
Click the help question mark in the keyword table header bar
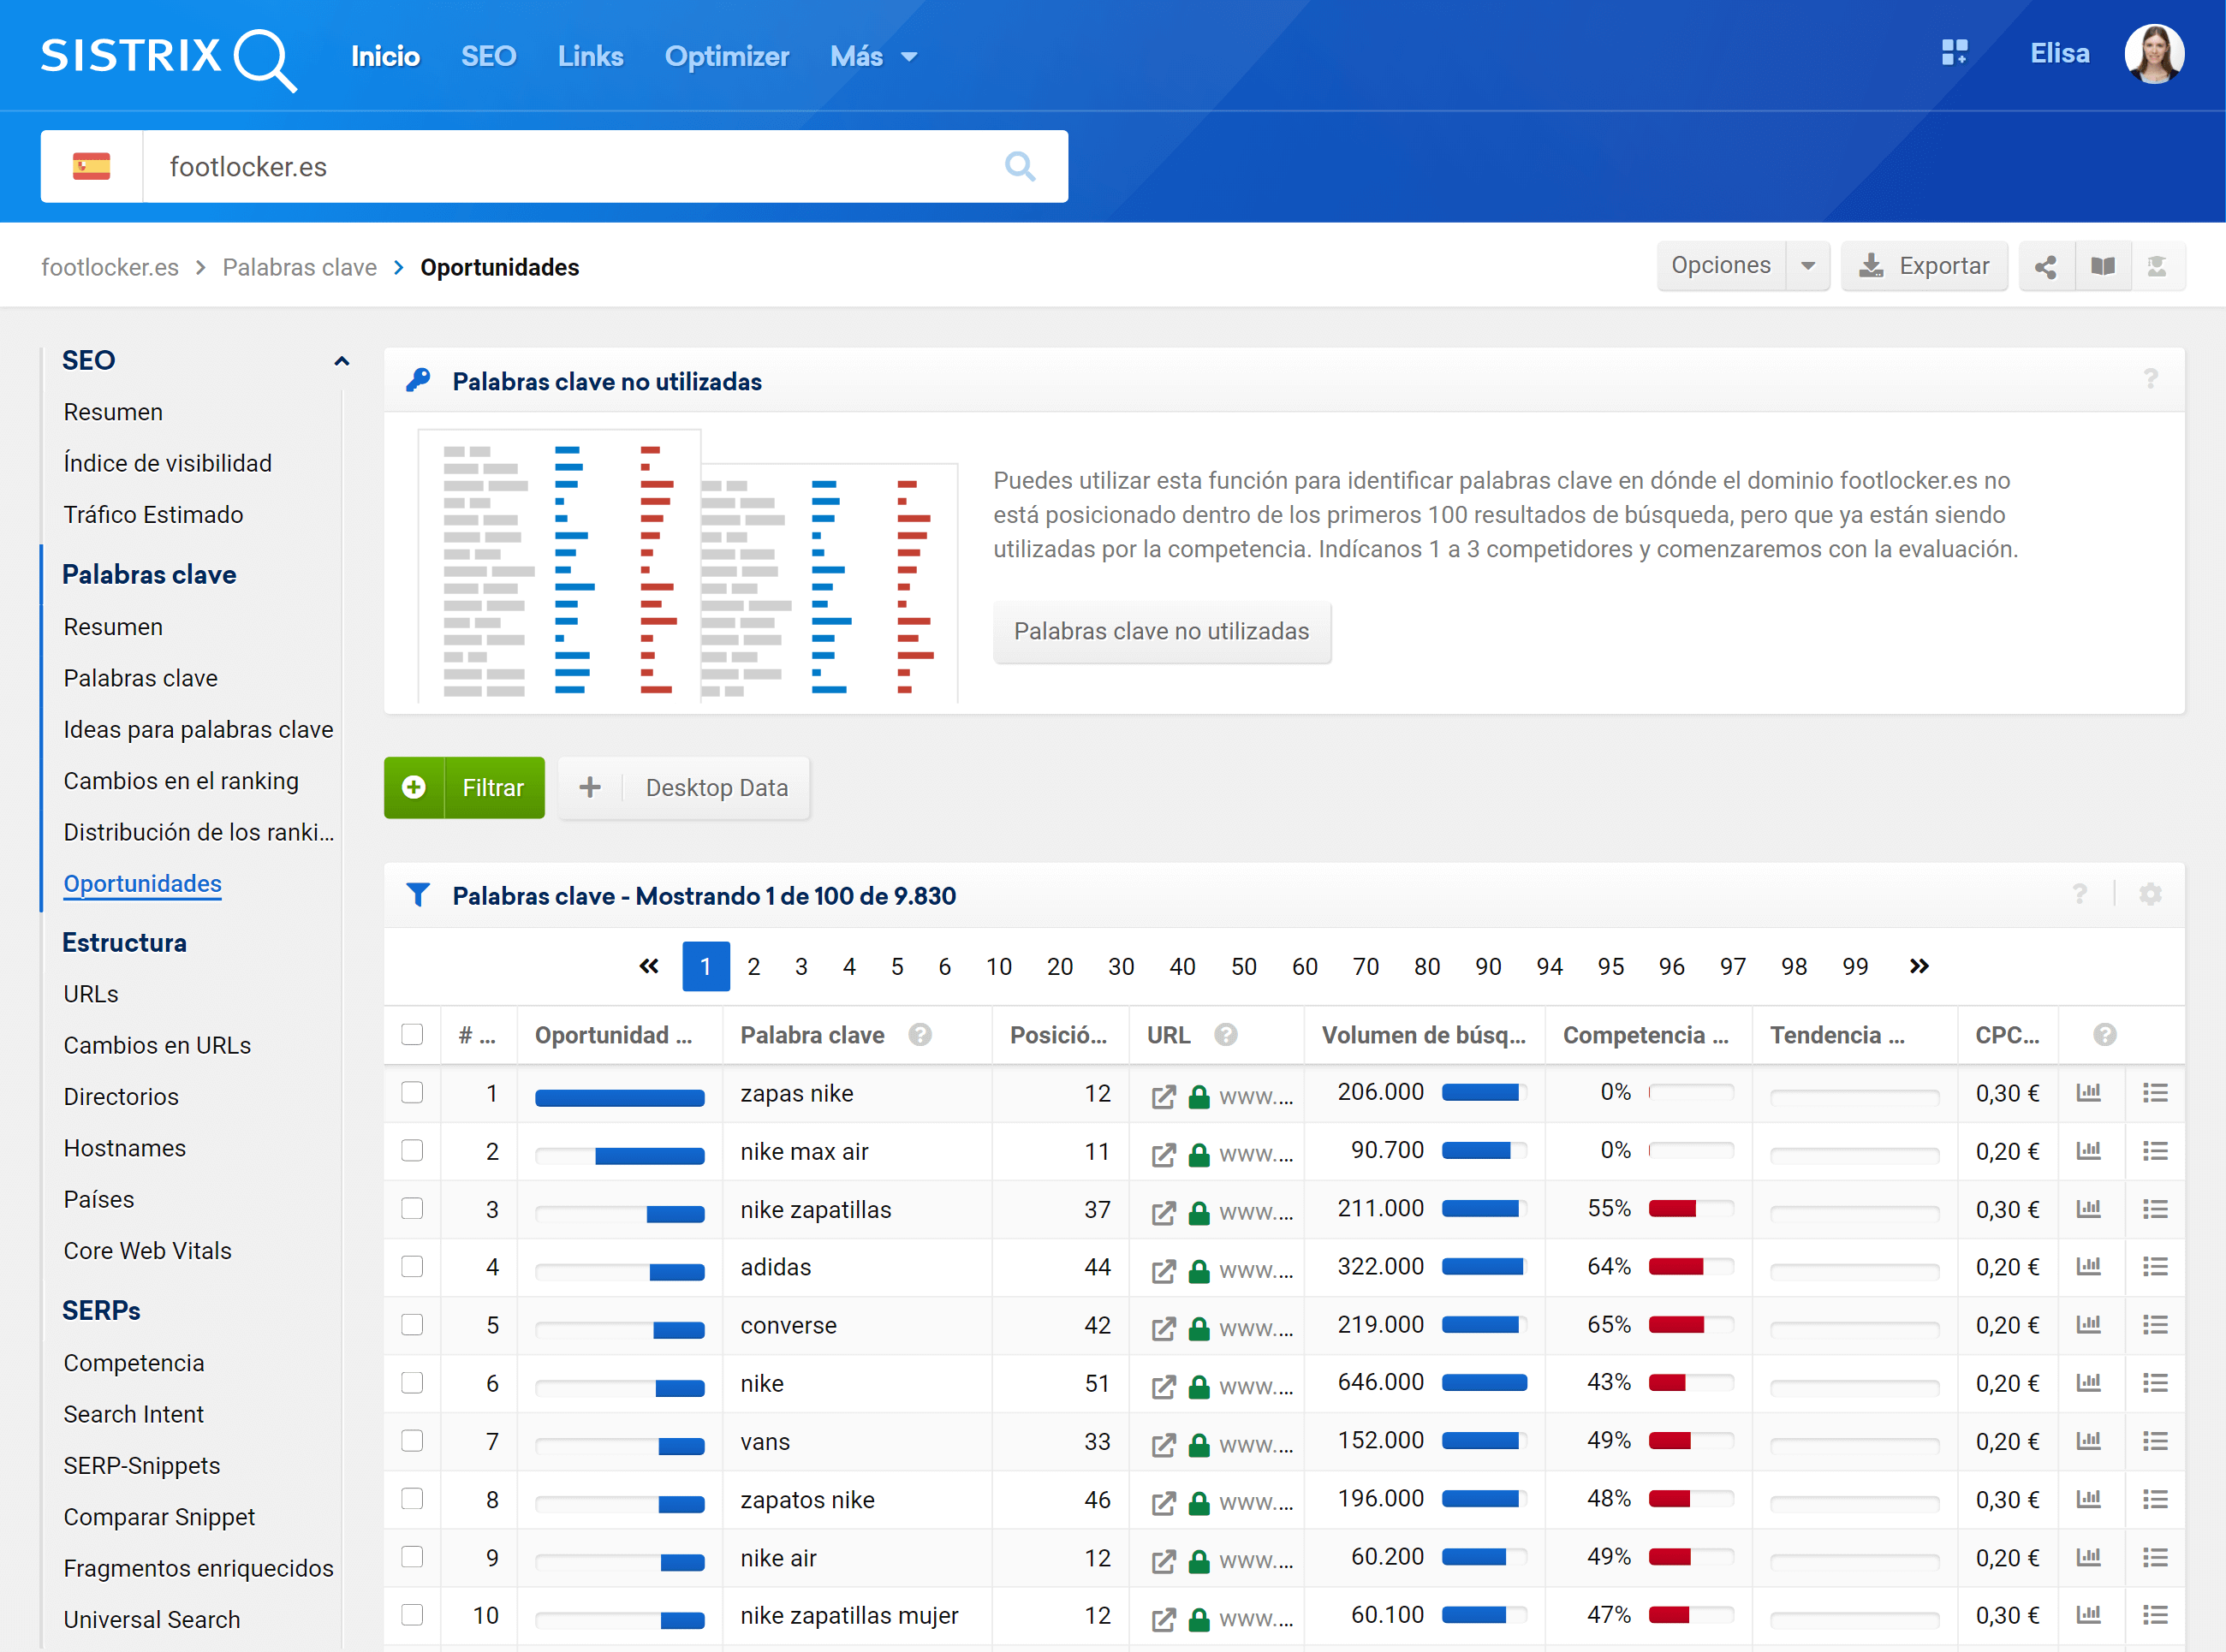point(2079,894)
